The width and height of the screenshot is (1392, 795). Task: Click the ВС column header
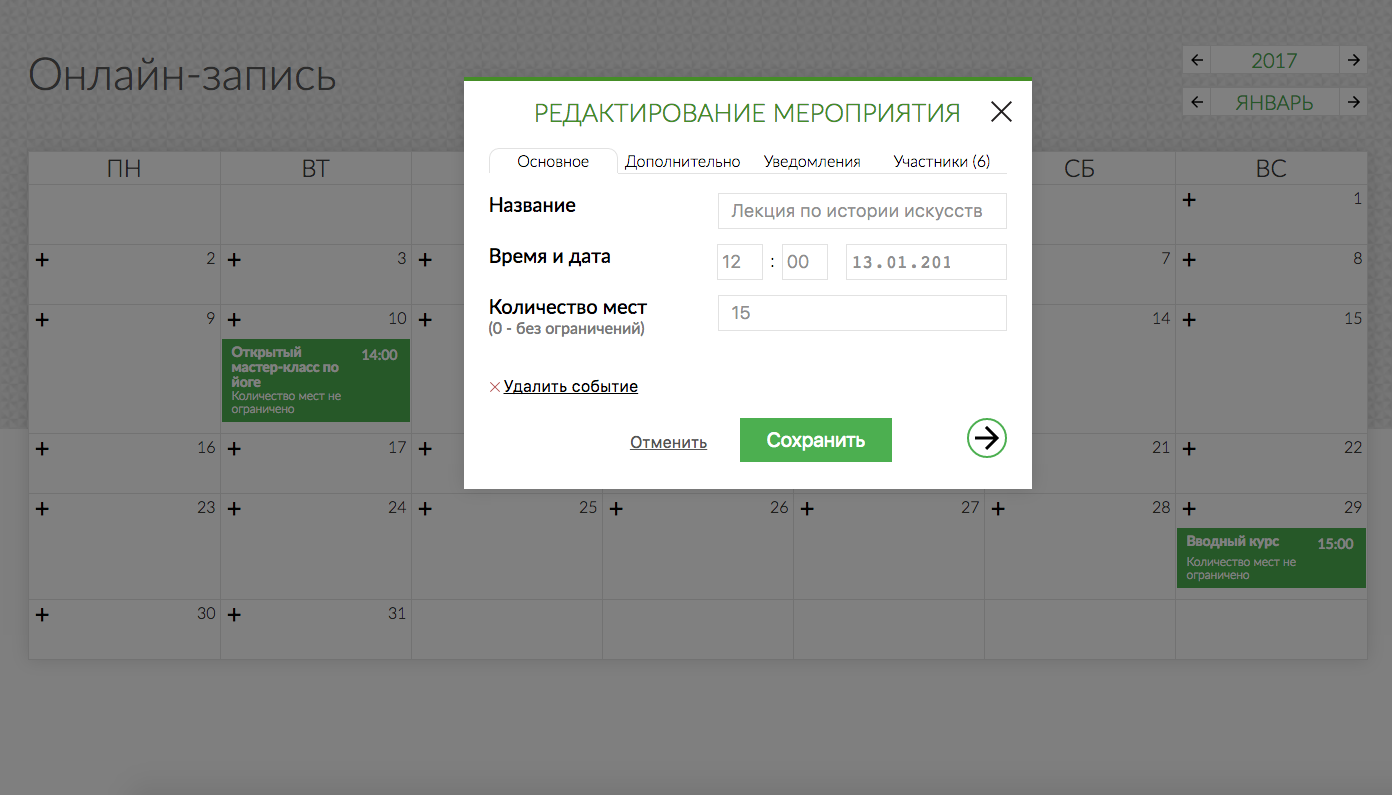[x=1271, y=168]
